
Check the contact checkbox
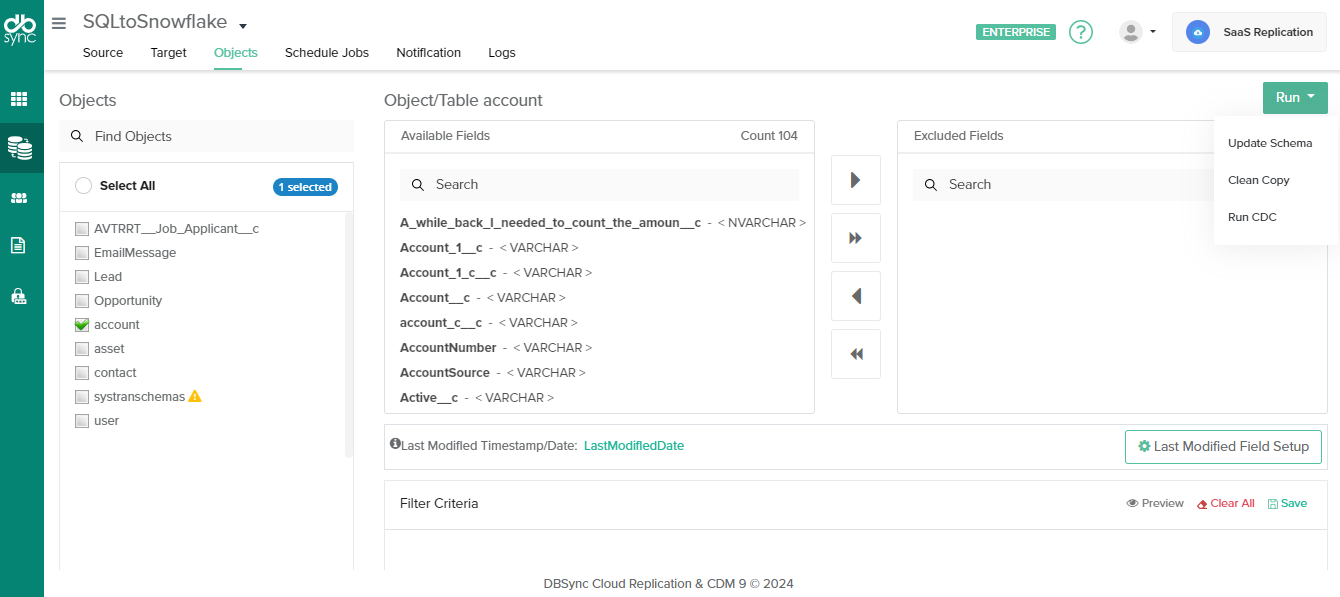tap(82, 373)
